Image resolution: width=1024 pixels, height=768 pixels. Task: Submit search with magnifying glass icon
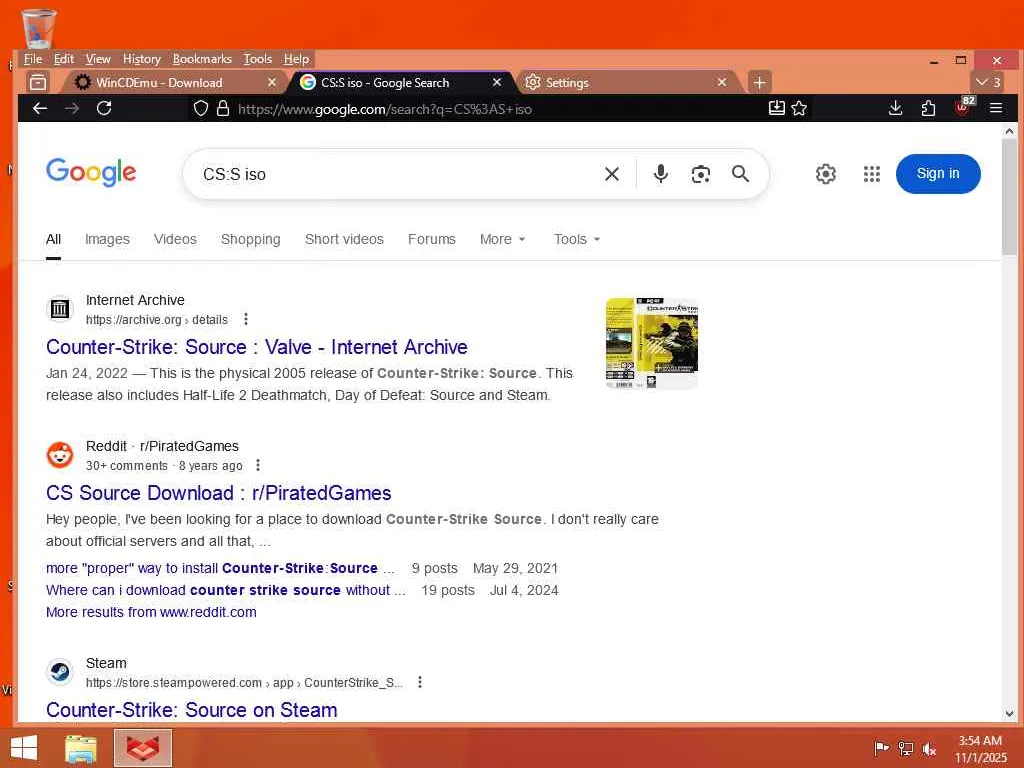click(x=740, y=174)
